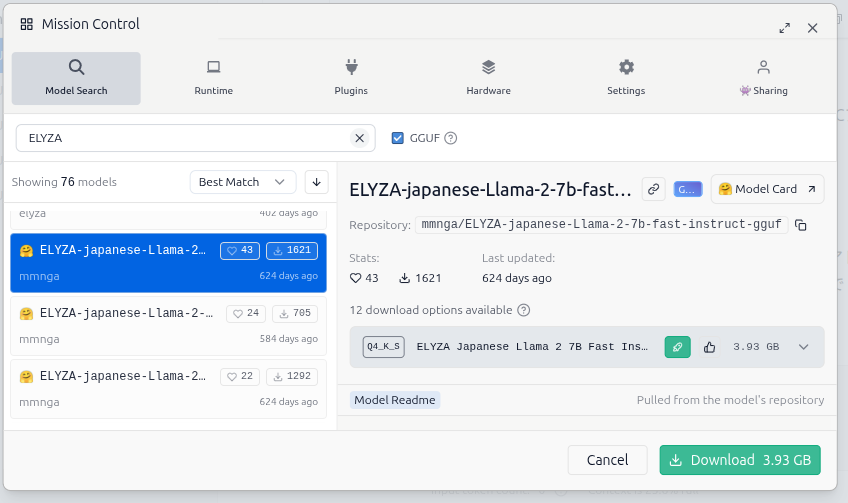Clear the ELYZA search text
This screenshot has height=503, width=848.
point(360,138)
